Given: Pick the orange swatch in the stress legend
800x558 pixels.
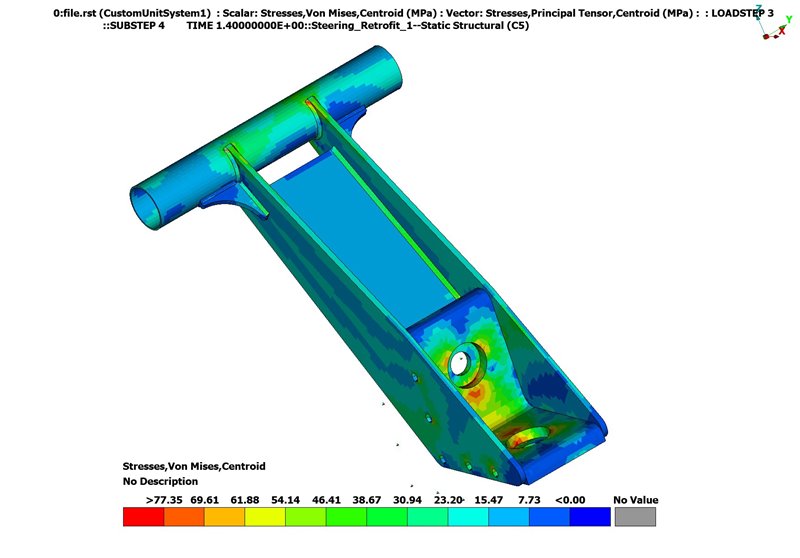Looking at the screenshot, I should pos(183,516).
